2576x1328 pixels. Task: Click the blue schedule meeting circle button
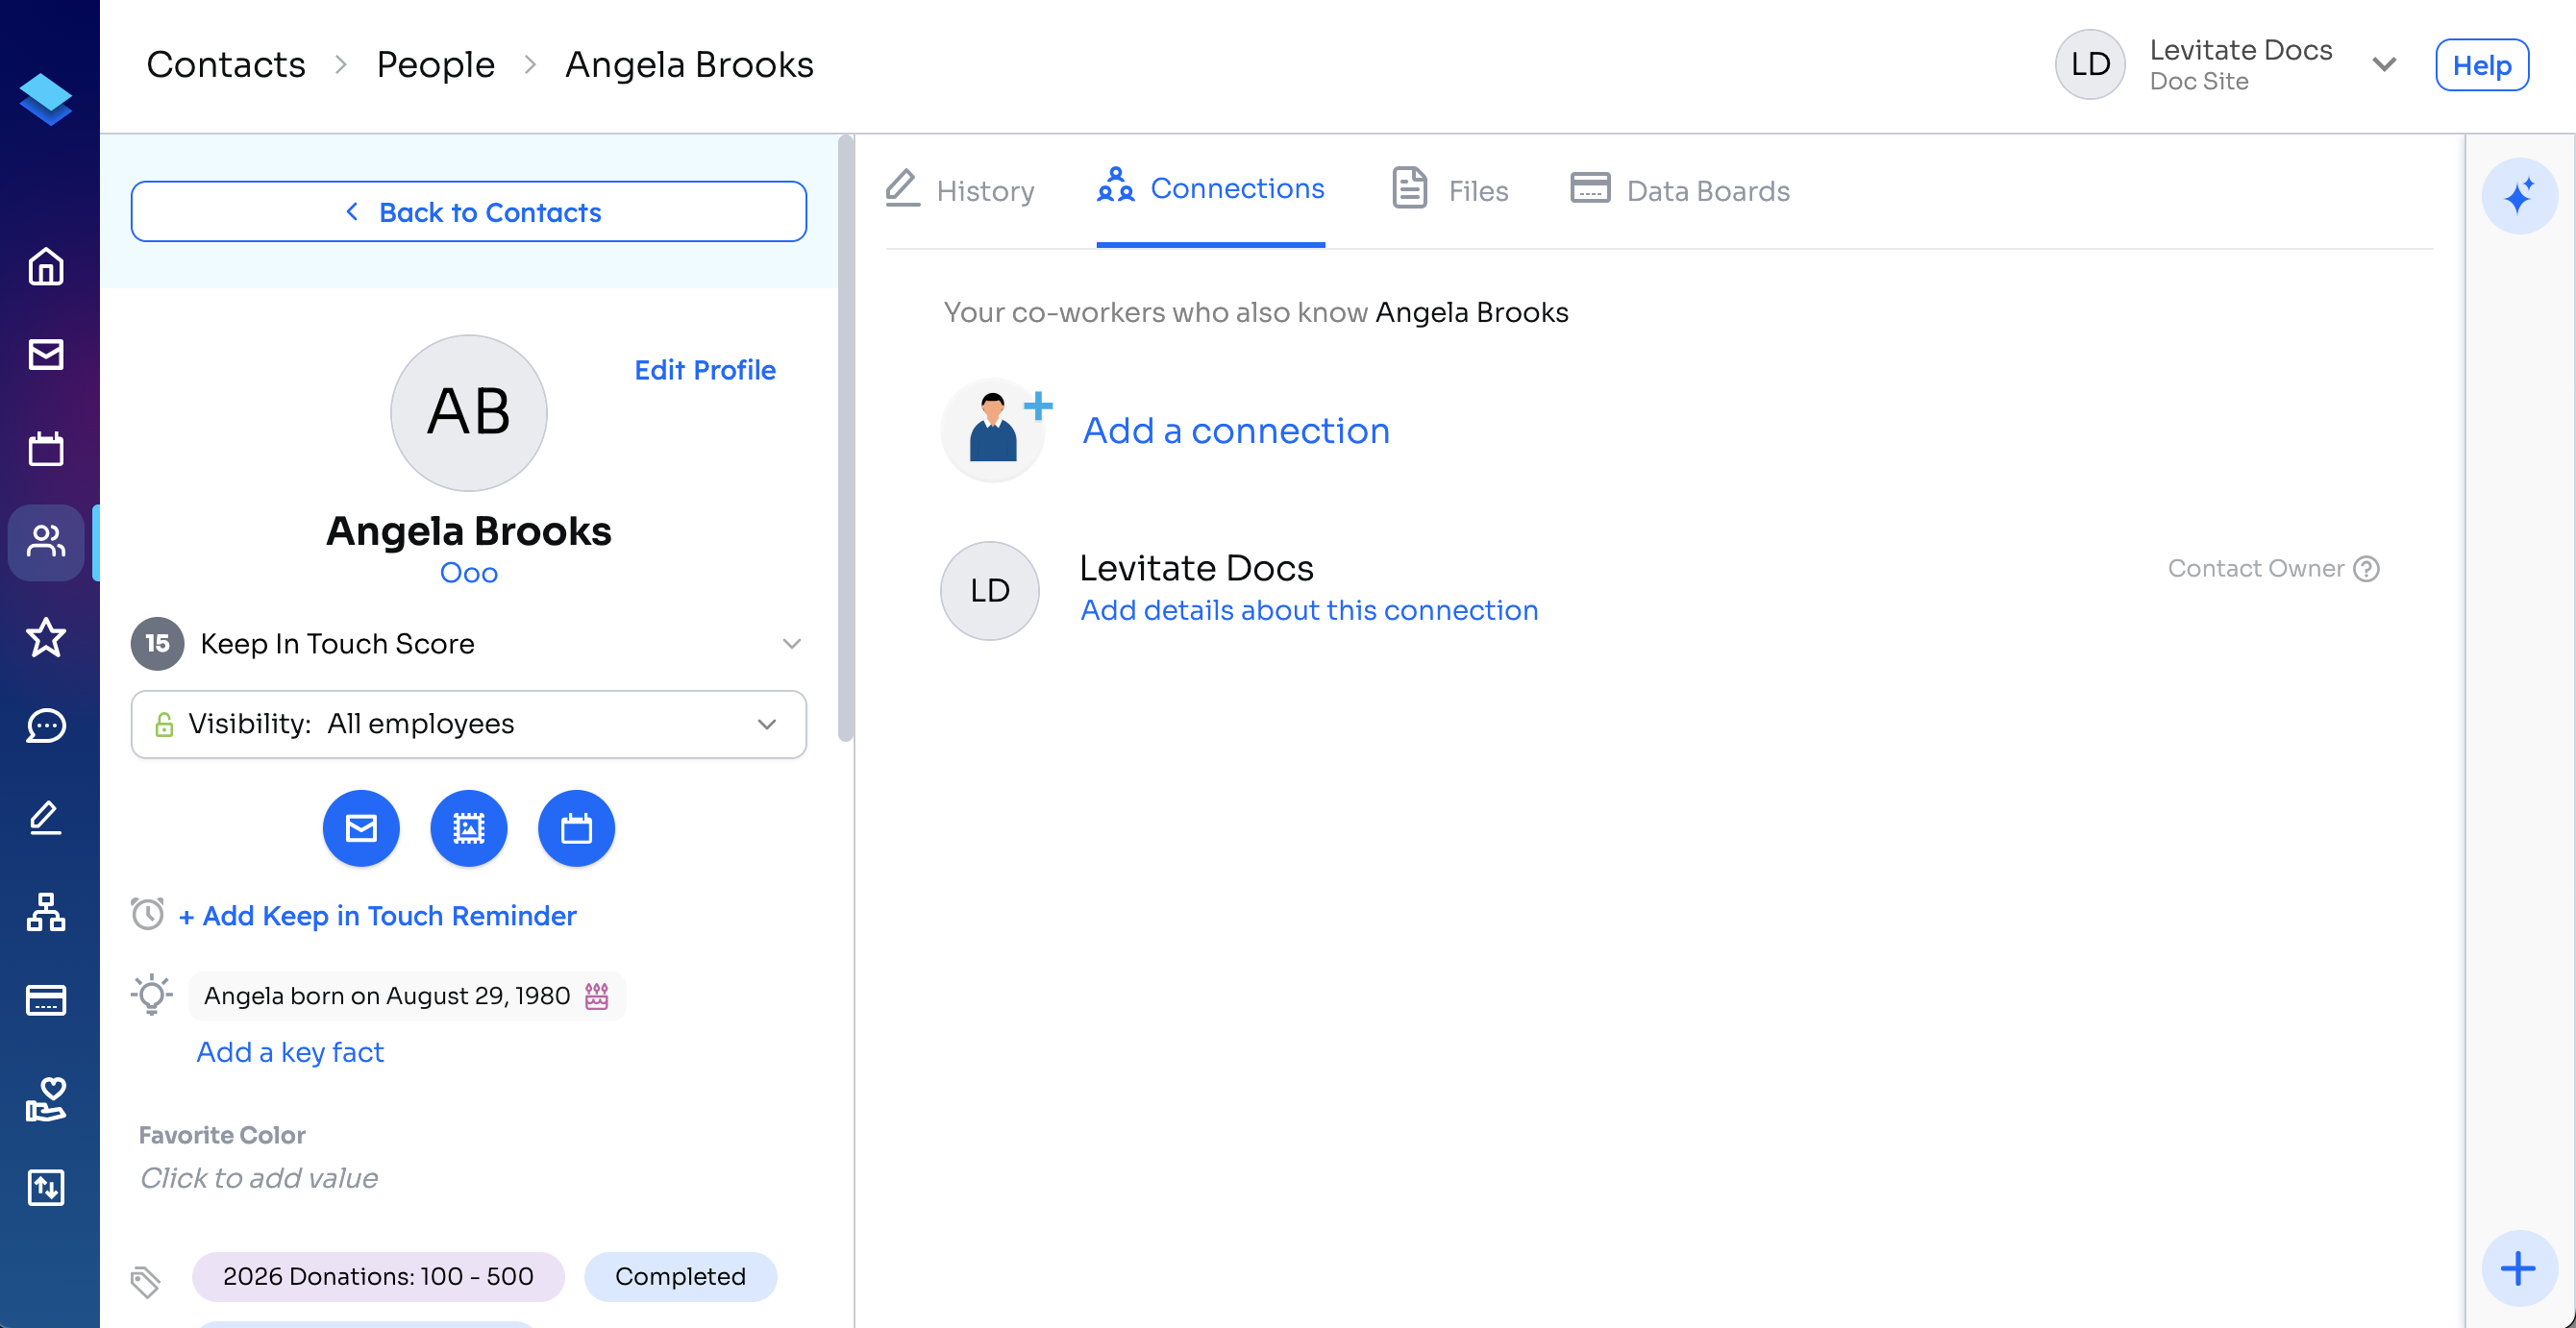pyautogui.click(x=577, y=828)
